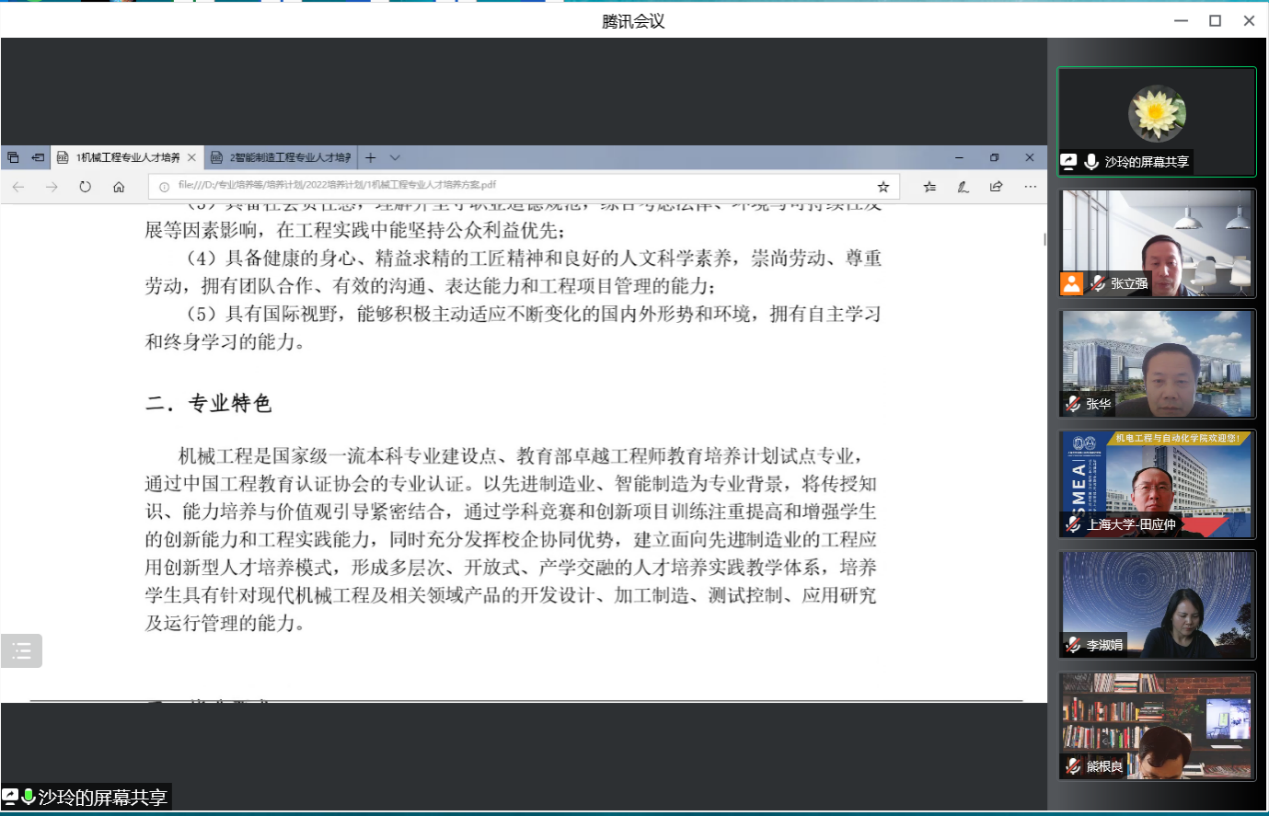This screenshot has width=1269, height=816.
Task: Open the browser settings and more menu
Action: [1030, 187]
